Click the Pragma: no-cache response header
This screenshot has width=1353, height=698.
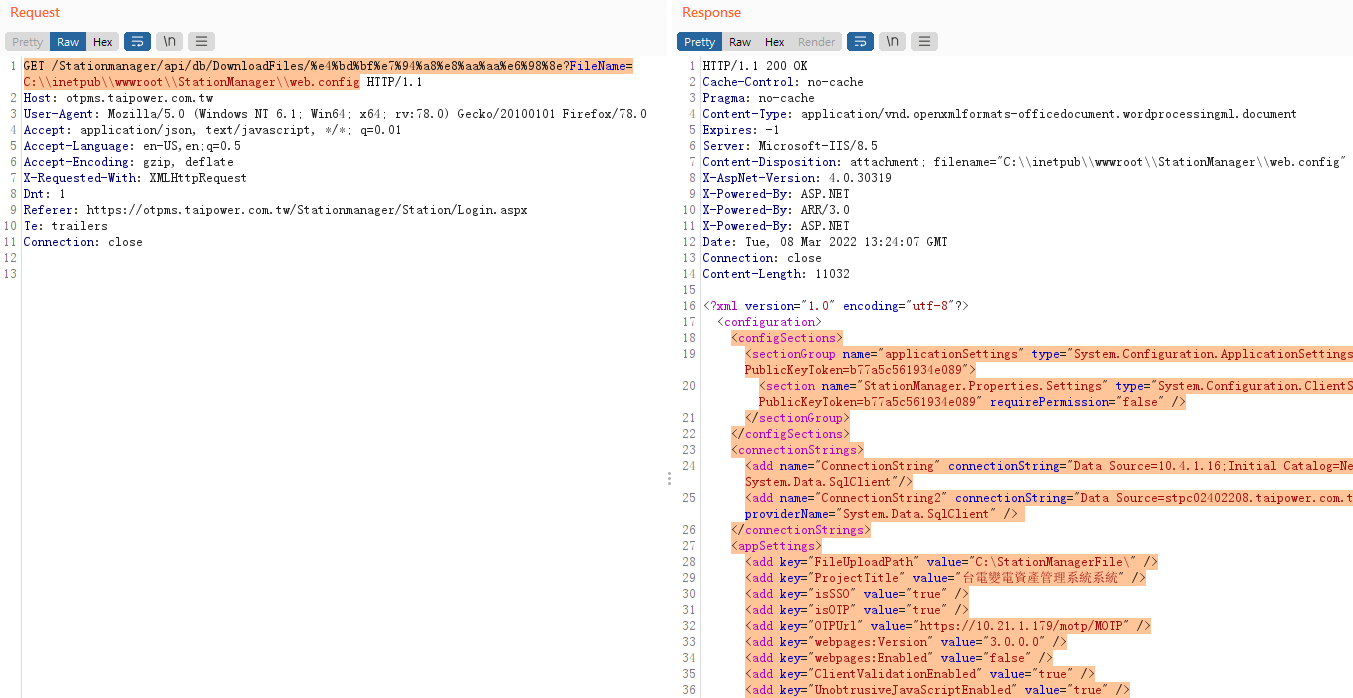[758, 98]
